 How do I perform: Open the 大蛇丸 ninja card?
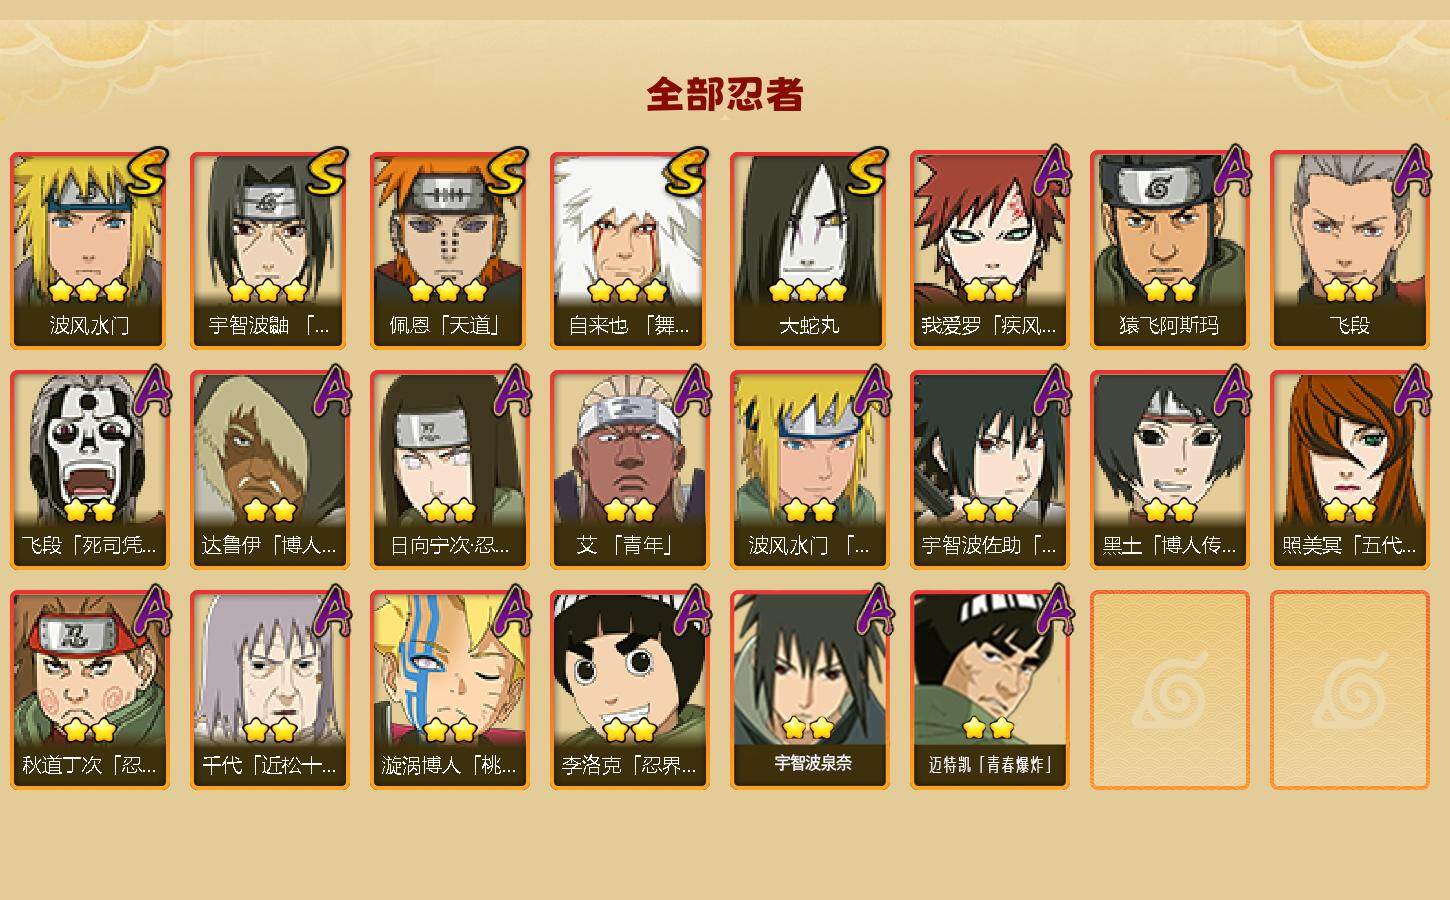point(809,250)
